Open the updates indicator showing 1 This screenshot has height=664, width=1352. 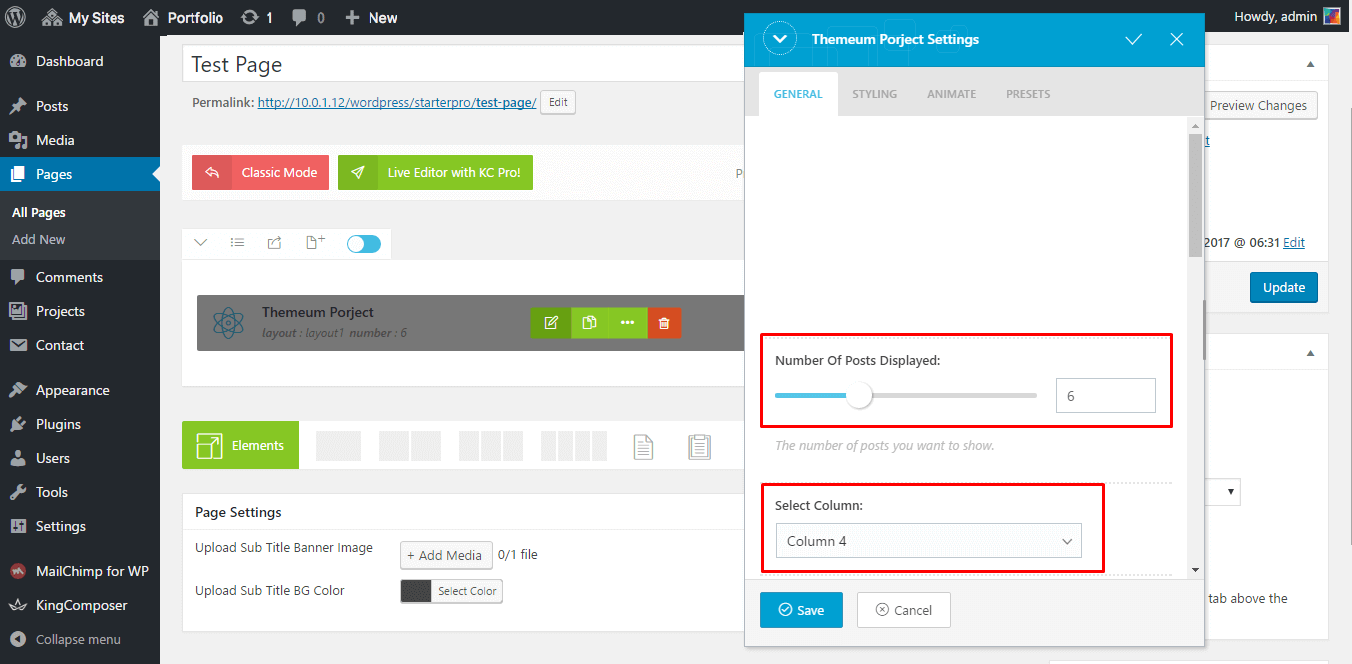(x=257, y=17)
